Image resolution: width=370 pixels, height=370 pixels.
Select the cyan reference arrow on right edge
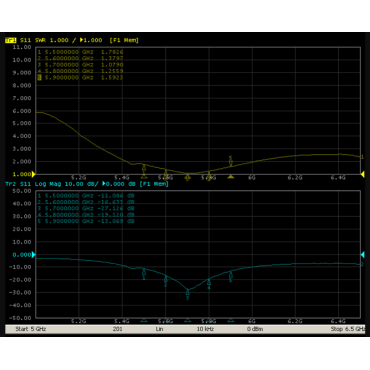click(x=363, y=255)
